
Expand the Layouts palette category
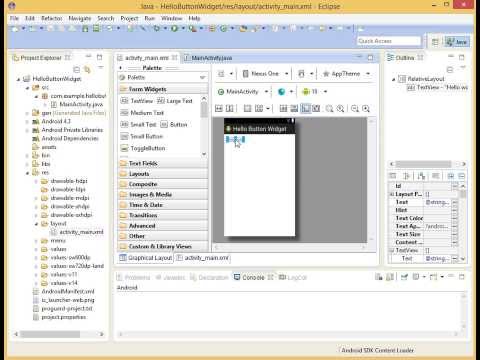163,174
